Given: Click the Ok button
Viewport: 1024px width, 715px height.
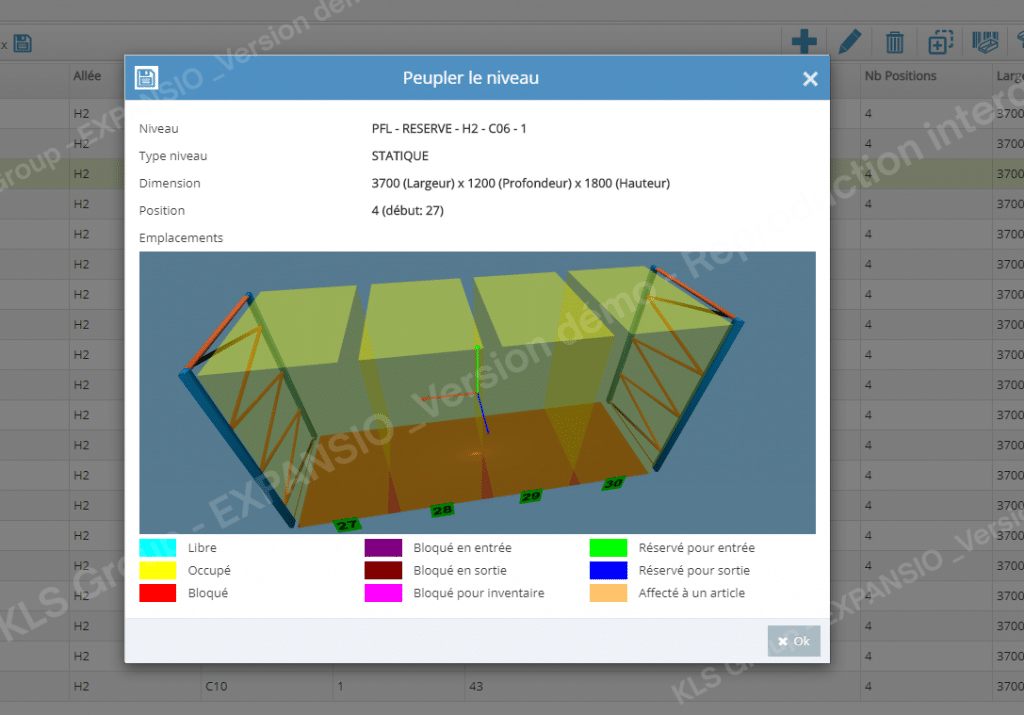Looking at the screenshot, I should 793,641.
